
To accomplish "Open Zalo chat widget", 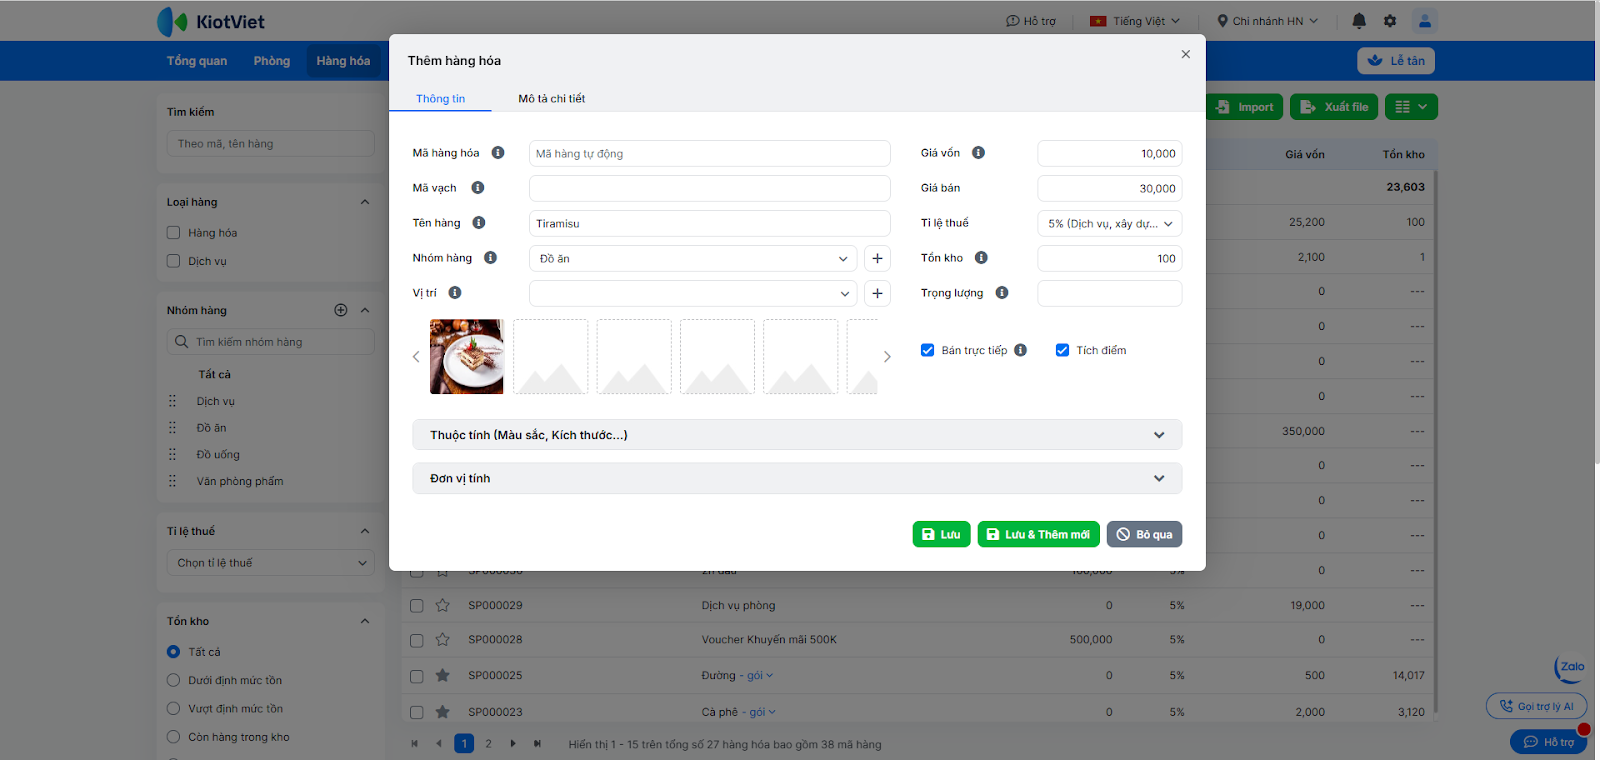I will [1570, 667].
